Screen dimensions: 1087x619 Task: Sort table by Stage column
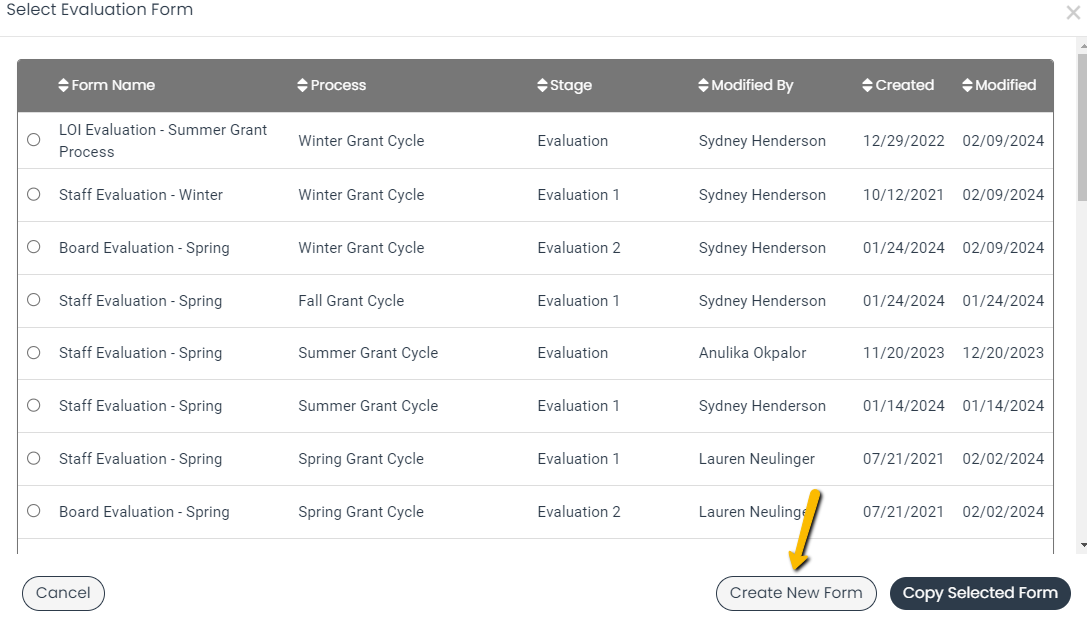coord(564,85)
